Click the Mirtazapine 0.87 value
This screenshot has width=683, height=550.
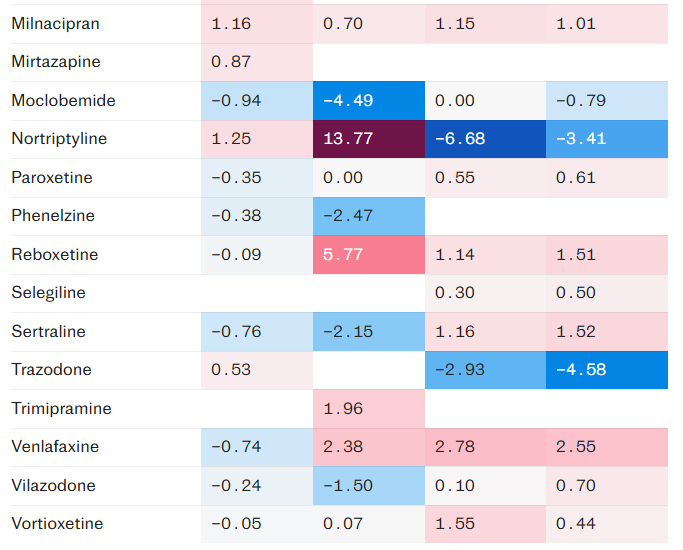pyautogui.click(x=231, y=62)
